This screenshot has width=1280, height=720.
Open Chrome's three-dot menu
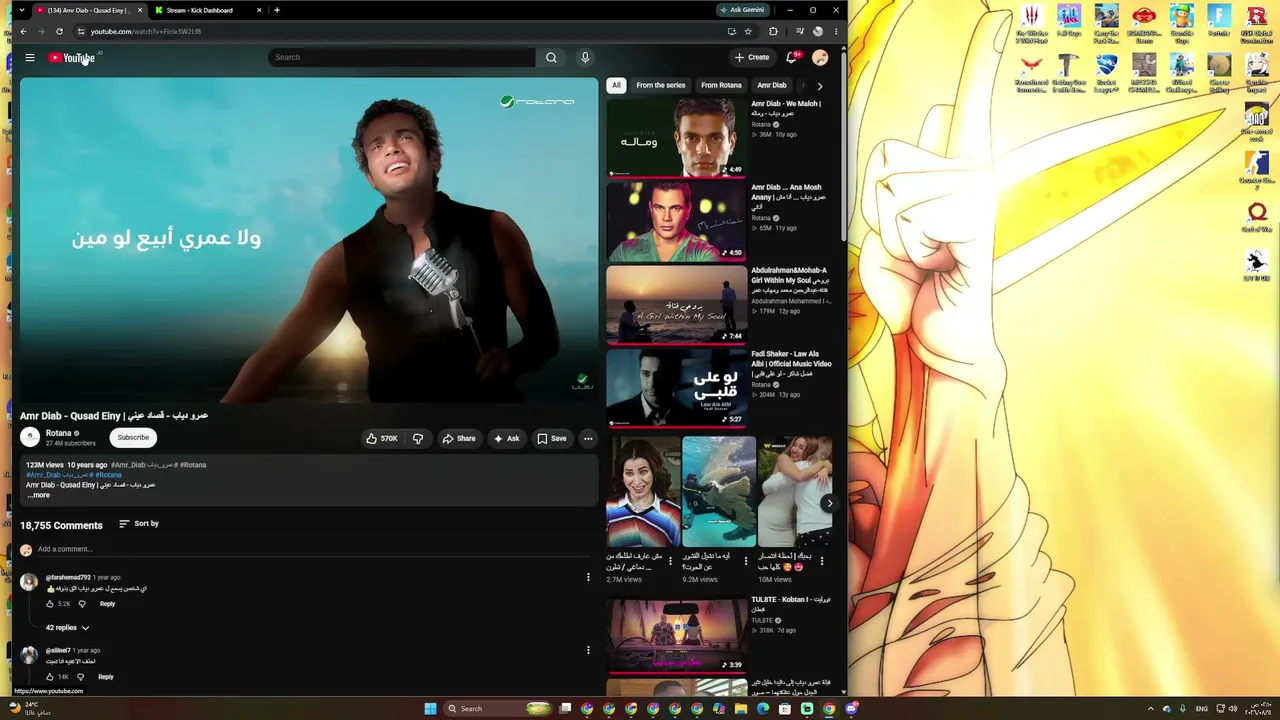(x=836, y=31)
